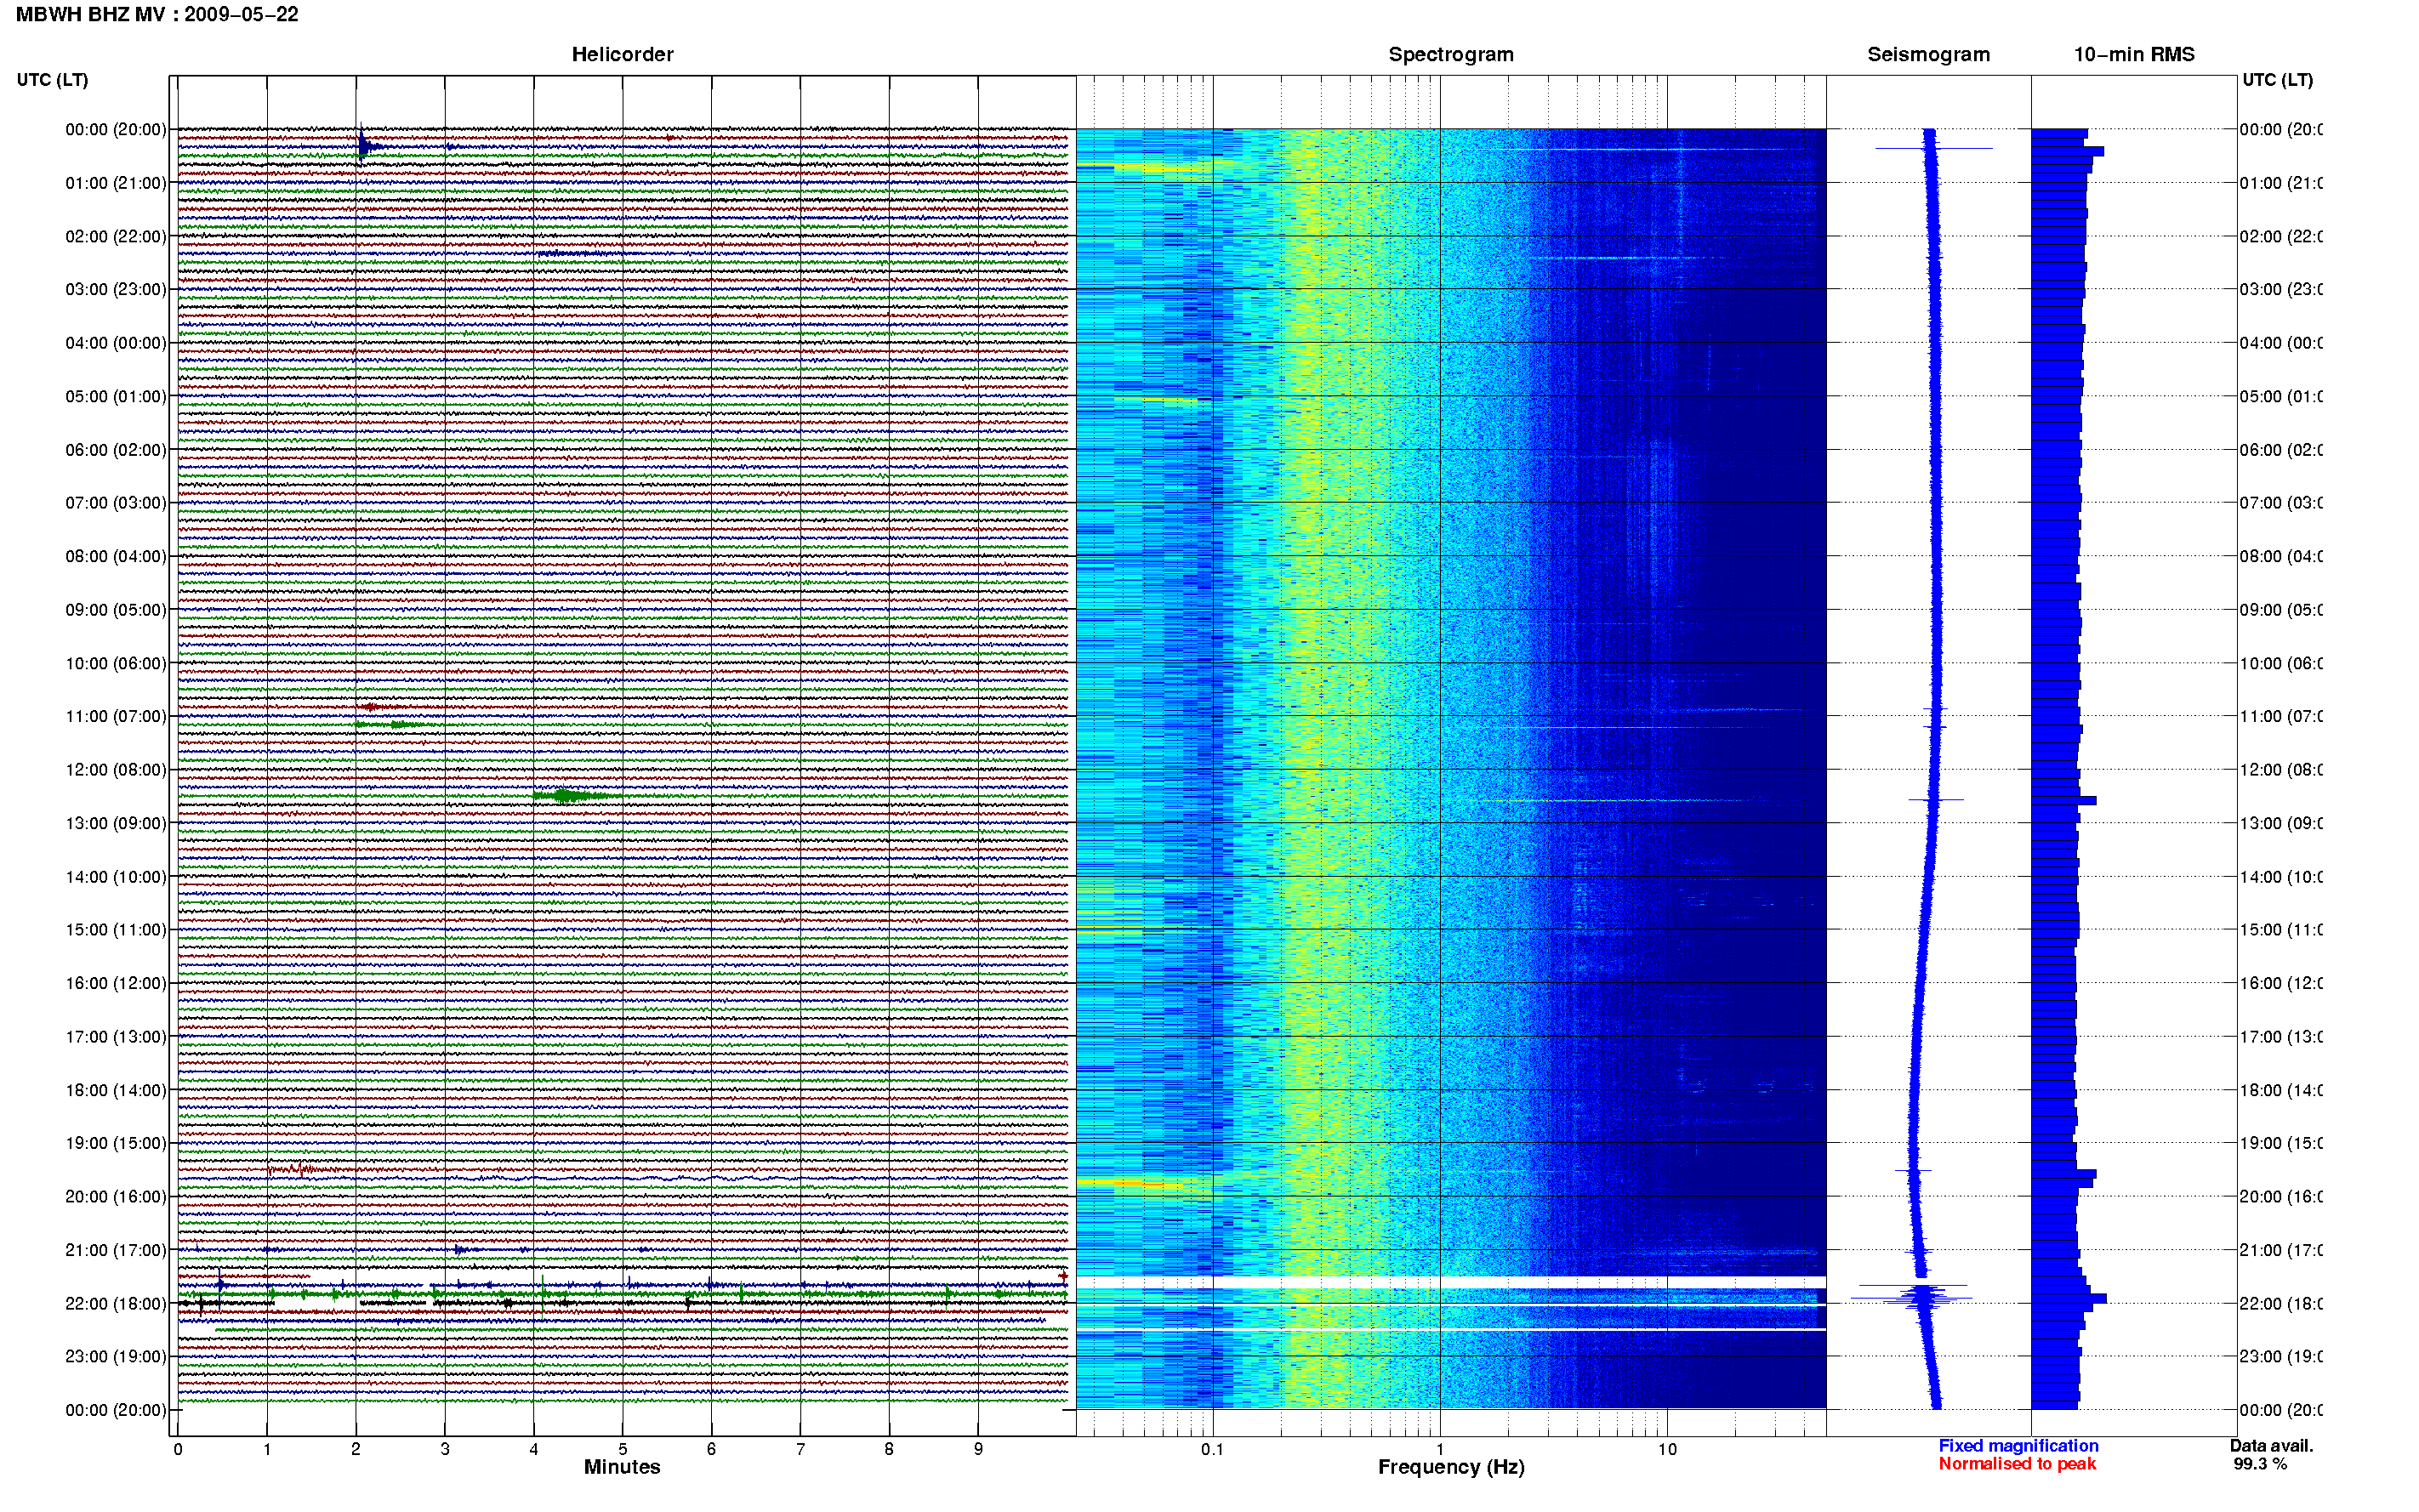Click the tallest RMS bar near 22:00
The height and width of the screenshot is (1512, 2419).
pyautogui.click(x=2068, y=1298)
